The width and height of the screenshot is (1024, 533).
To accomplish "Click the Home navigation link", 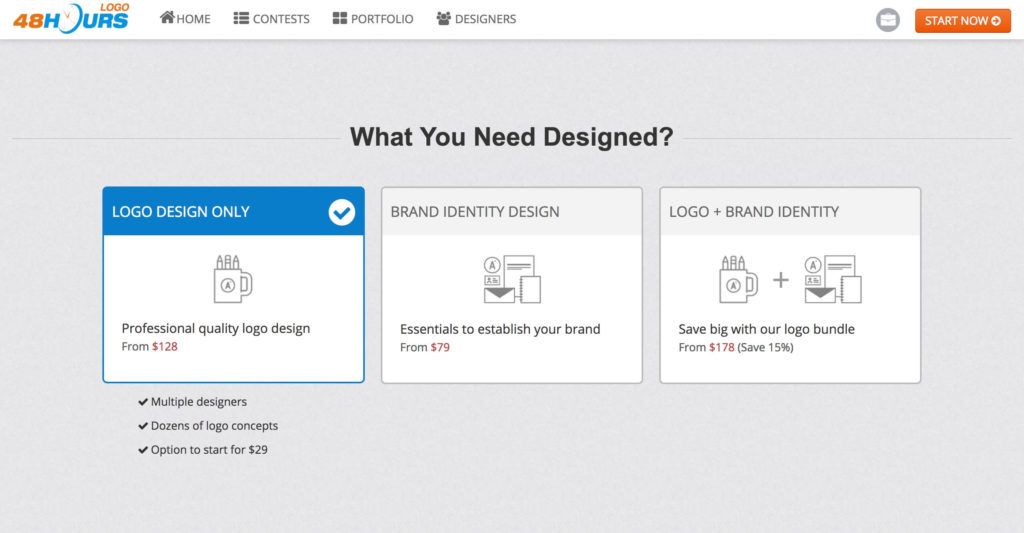I will pos(193,19).
